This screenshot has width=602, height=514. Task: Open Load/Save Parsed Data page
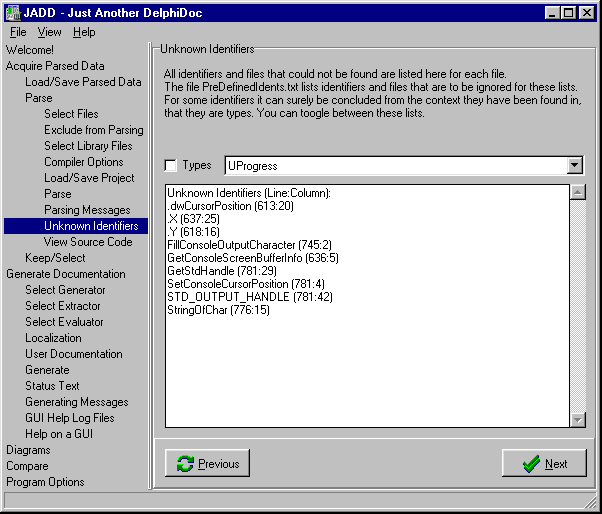pyautogui.click(x=83, y=82)
